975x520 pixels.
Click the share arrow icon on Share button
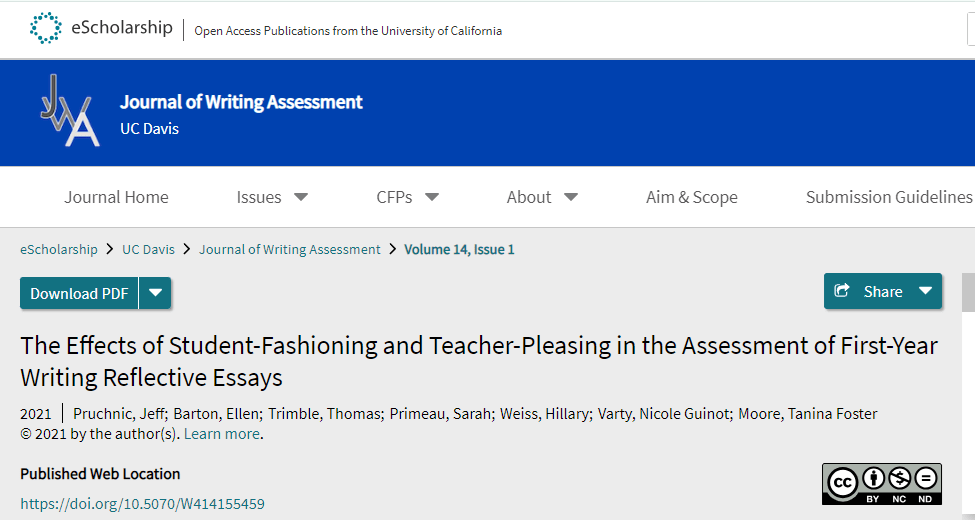[841, 290]
